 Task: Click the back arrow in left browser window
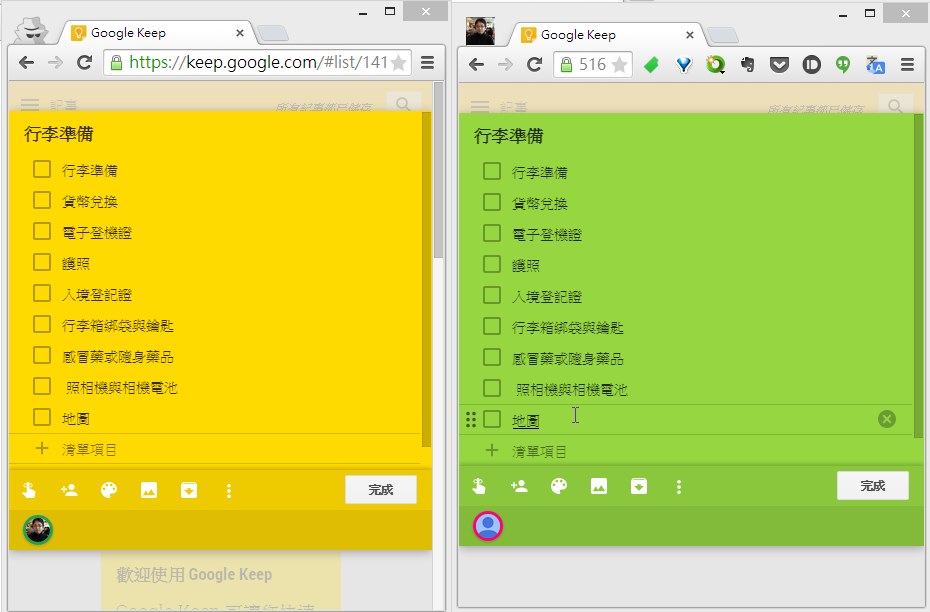coord(26,62)
